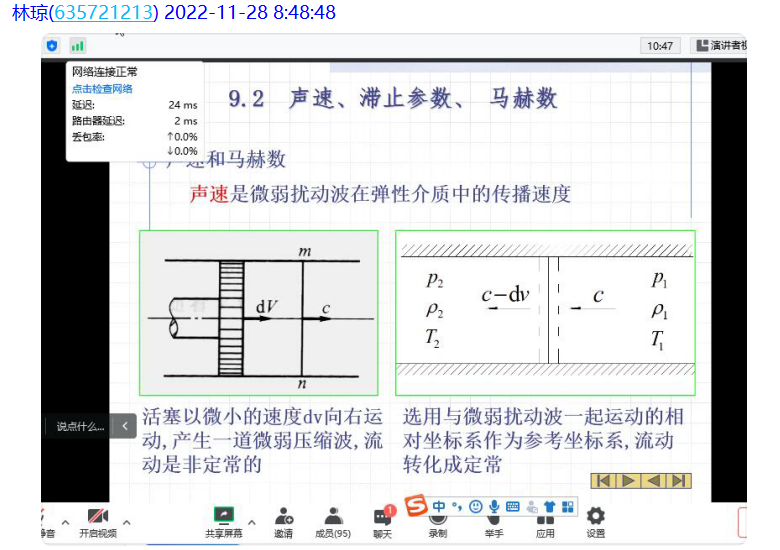Viewport: 780px width, 550px height.
Task: Open the speaker view (演讲者视图) layout menu
Action: 718,46
